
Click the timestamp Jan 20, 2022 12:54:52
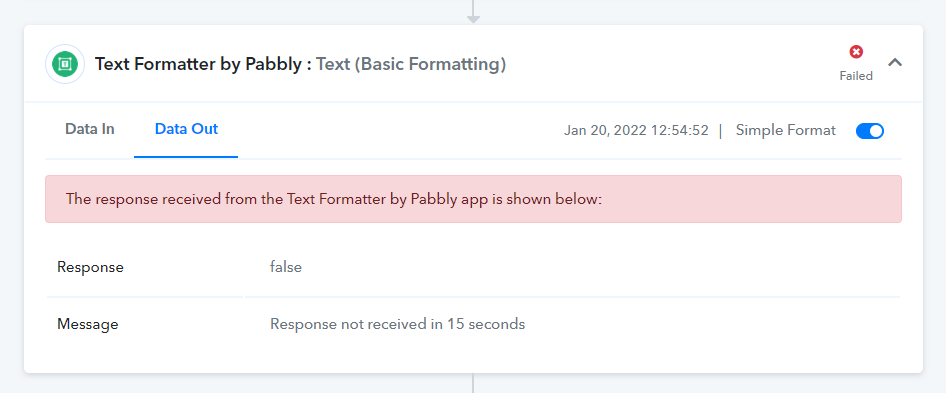tap(636, 130)
